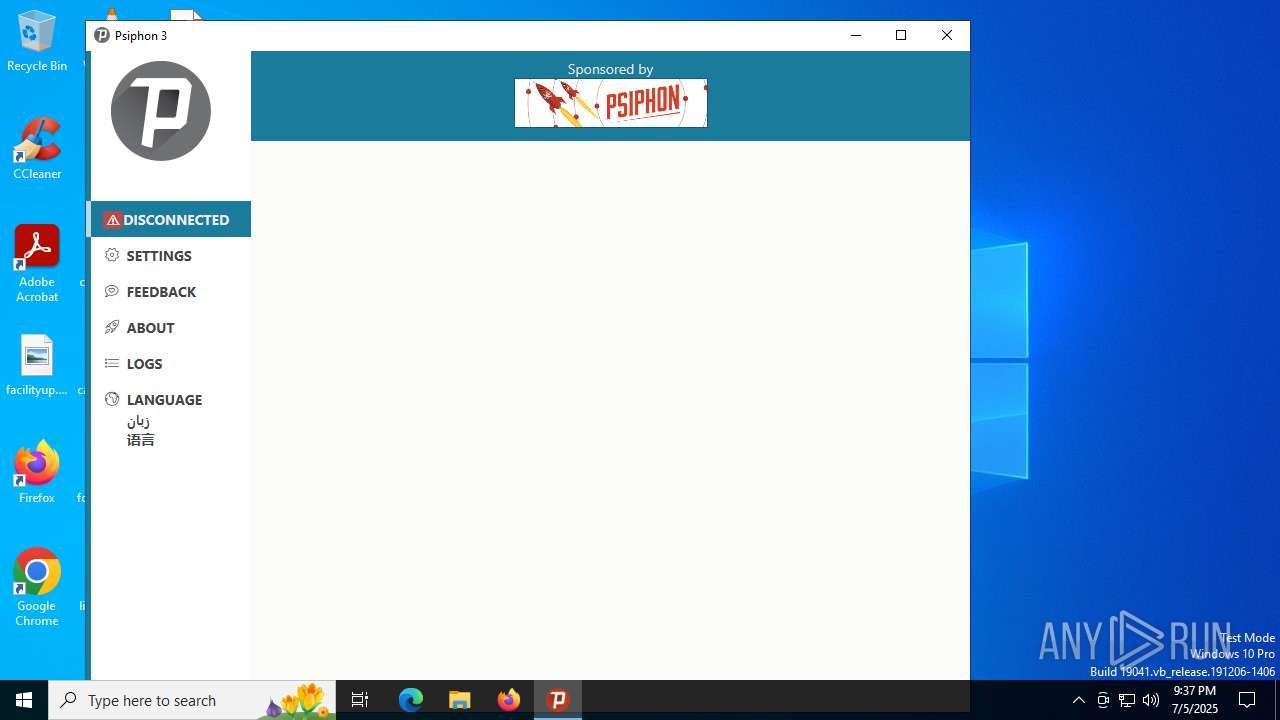
Task: Select the CCleaner desktop shortcut
Action: pyautogui.click(x=37, y=149)
